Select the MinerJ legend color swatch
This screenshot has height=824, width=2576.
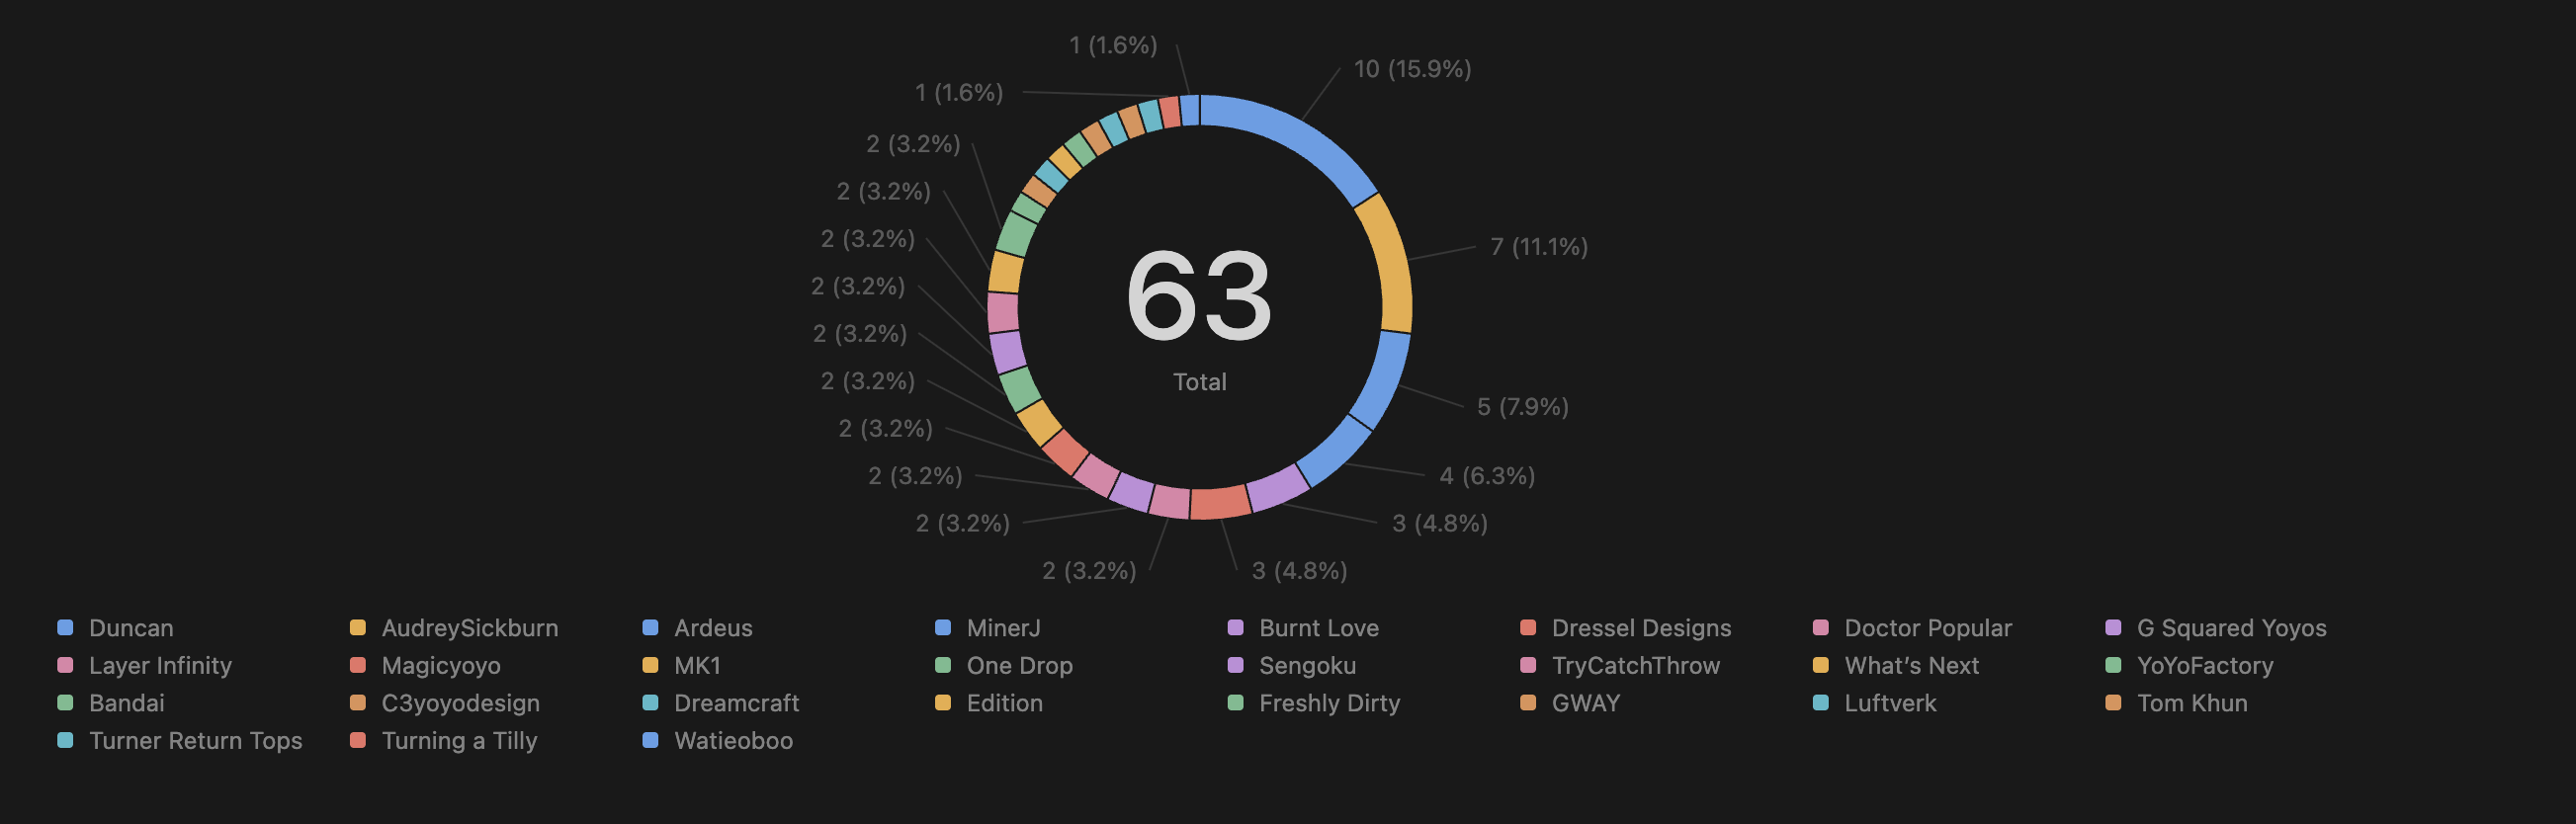pos(942,628)
